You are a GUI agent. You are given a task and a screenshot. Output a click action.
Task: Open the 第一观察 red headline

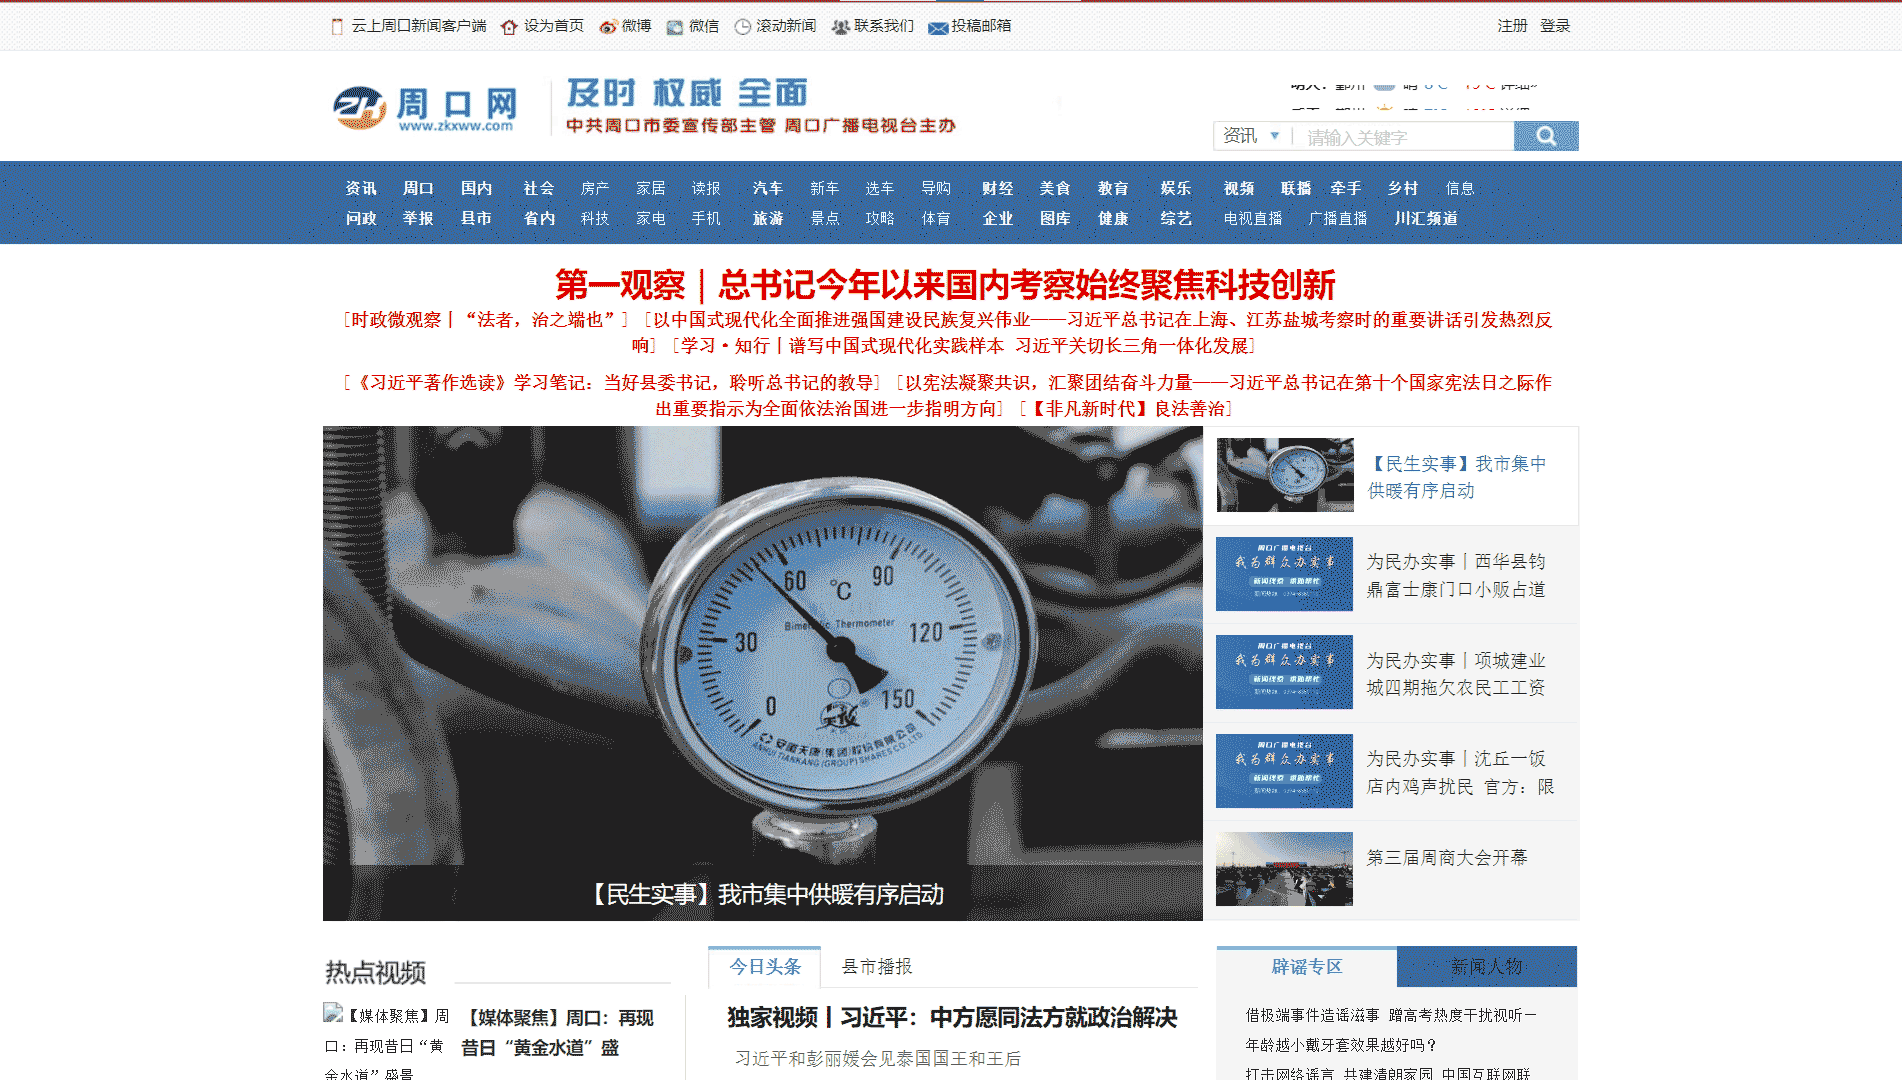[x=945, y=285]
